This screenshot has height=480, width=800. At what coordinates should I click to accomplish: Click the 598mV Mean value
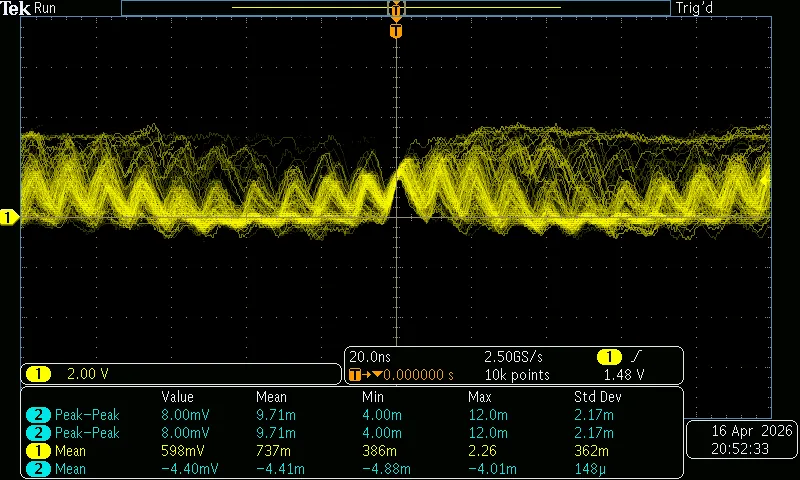point(183,451)
